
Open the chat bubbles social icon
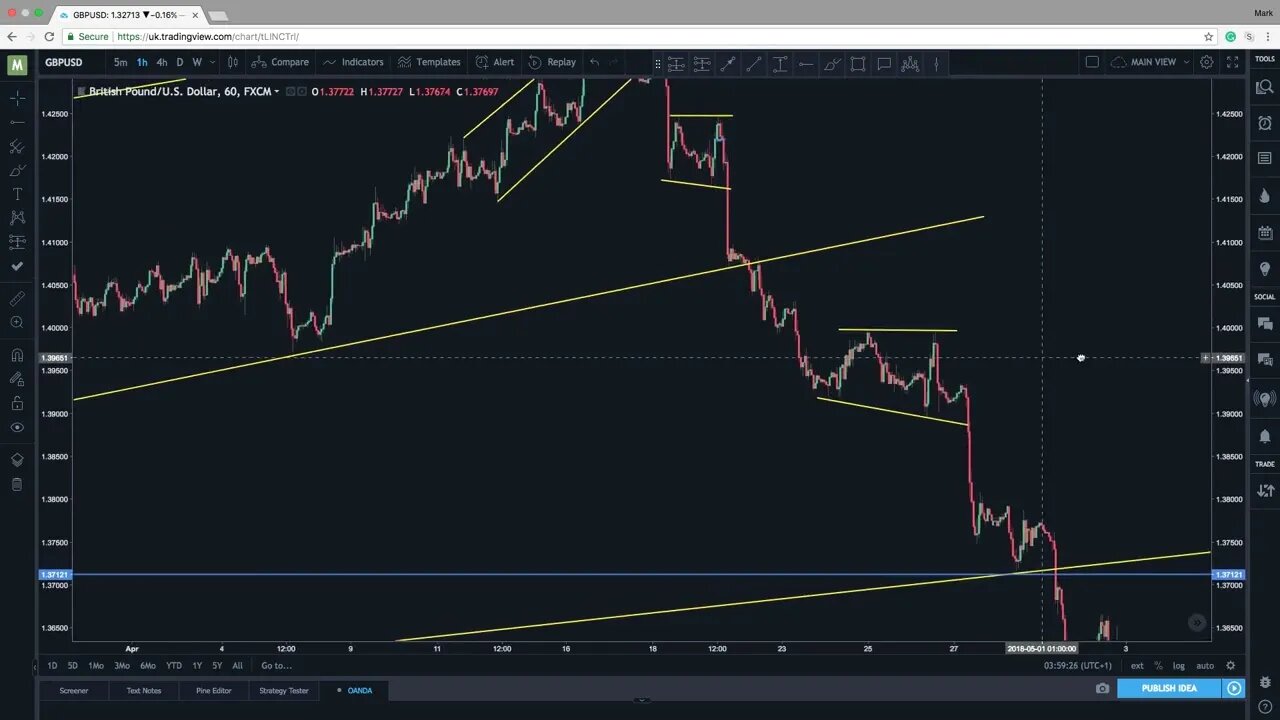(x=1265, y=324)
